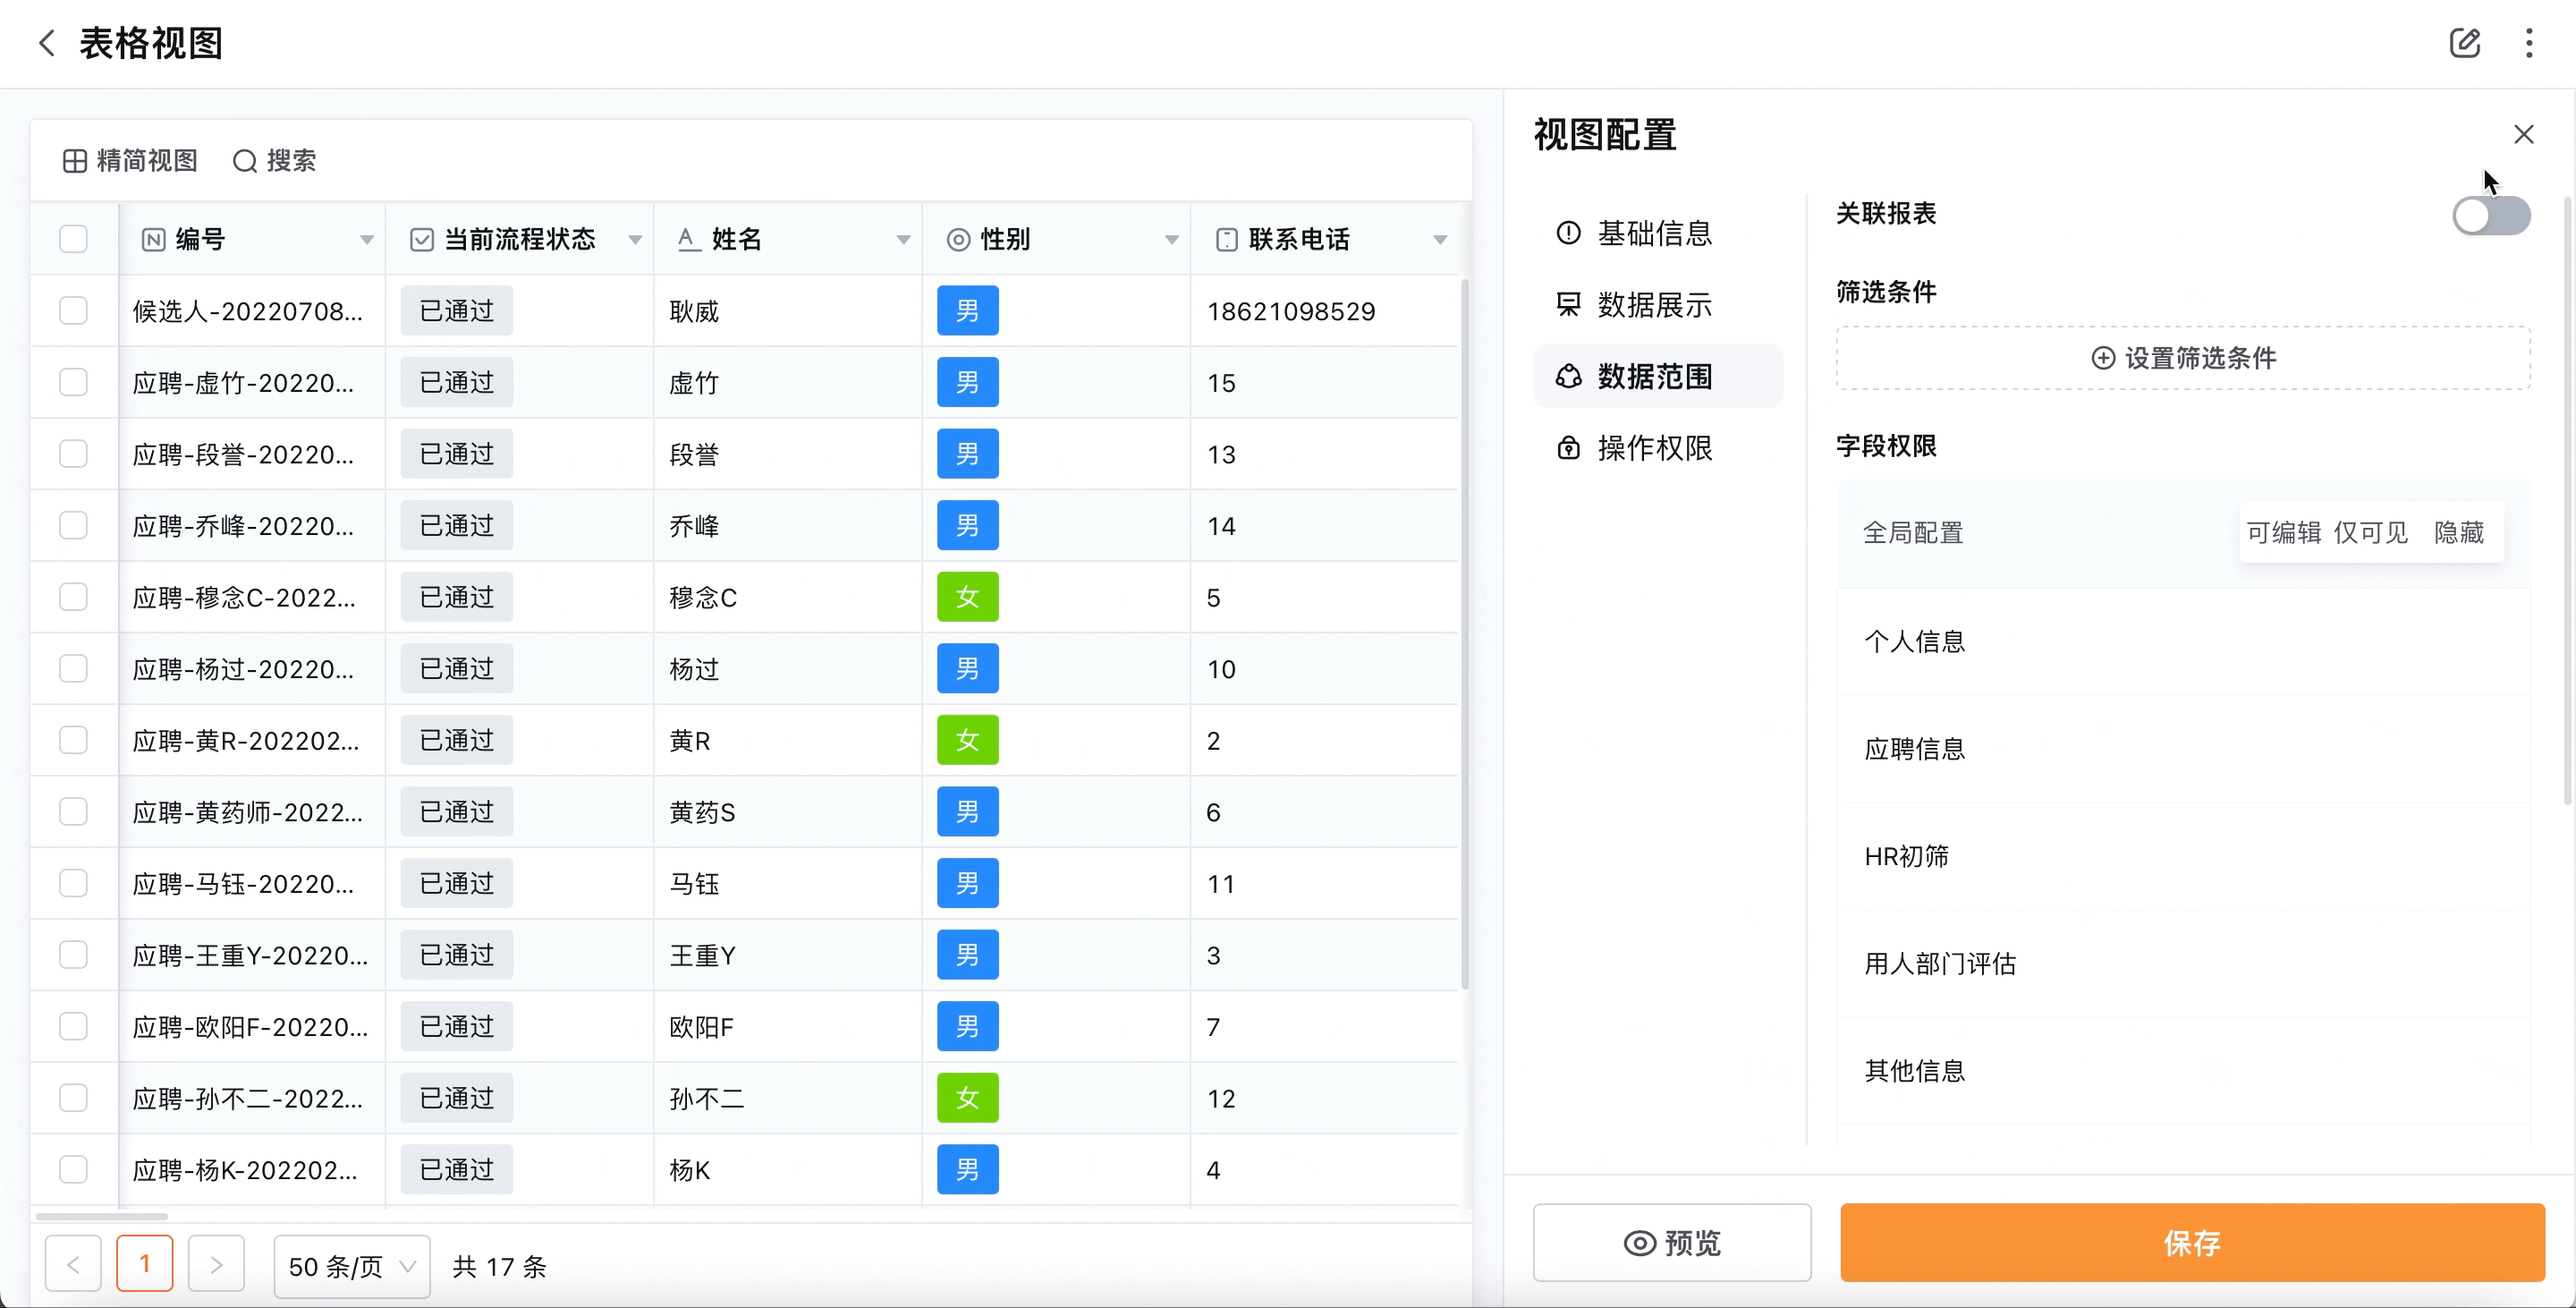Expand the 个人信息 field group
2576x1308 pixels.
2184,641
